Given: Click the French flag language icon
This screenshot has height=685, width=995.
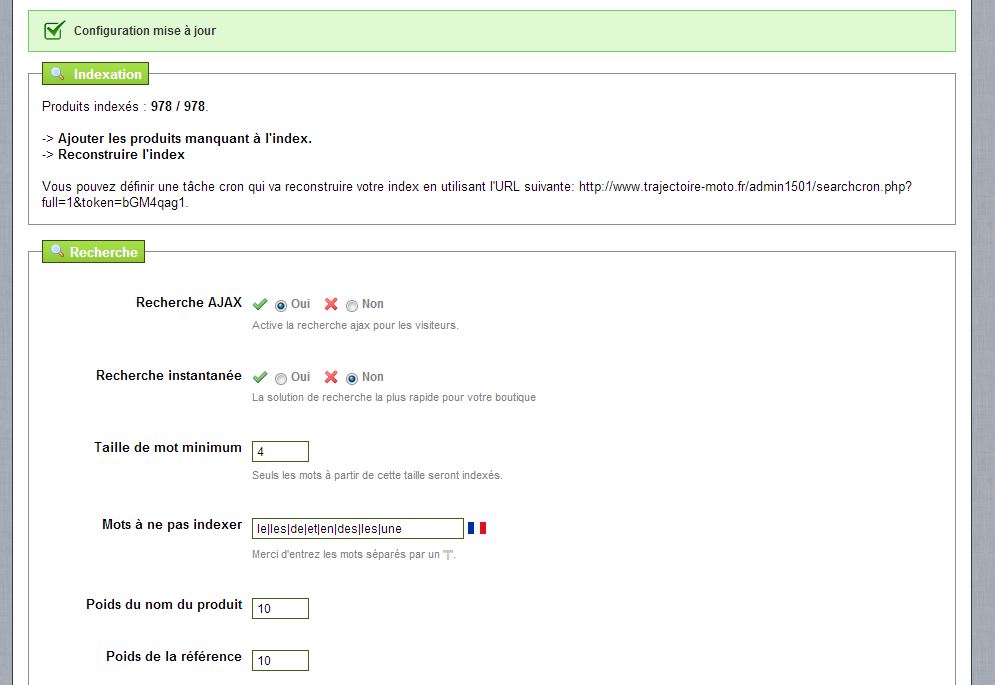Looking at the screenshot, I should (477, 528).
